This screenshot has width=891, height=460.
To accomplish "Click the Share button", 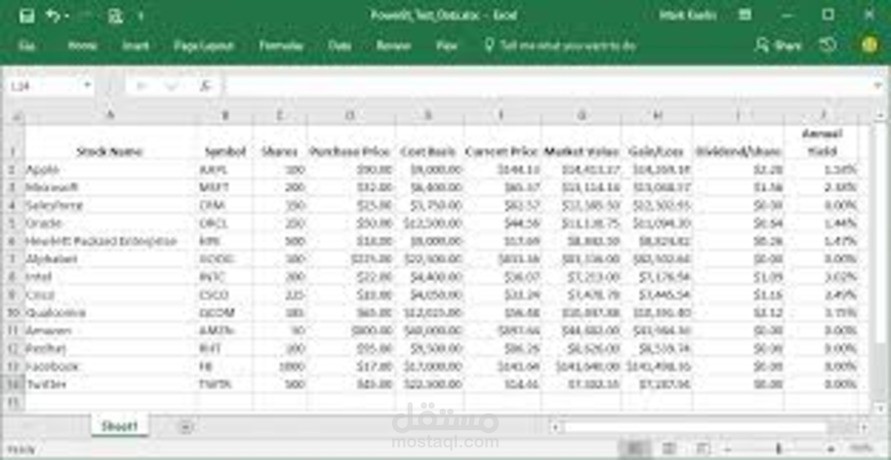I will [778, 45].
